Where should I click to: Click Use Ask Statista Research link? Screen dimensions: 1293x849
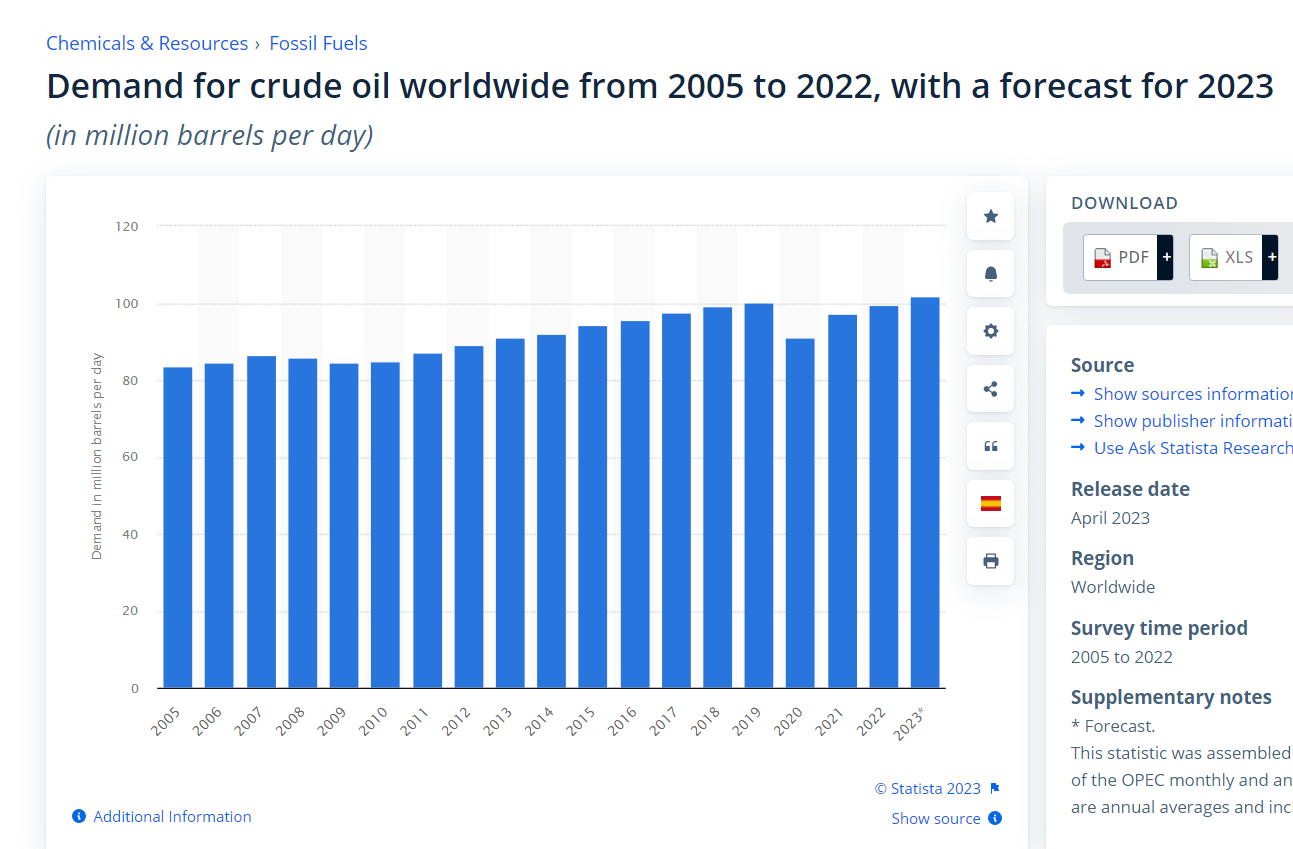(1193, 448)
